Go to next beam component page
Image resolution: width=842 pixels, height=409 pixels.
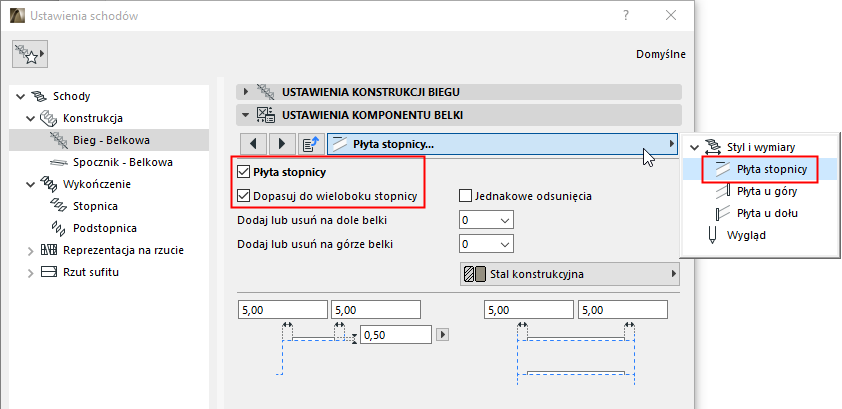click(283, 144)
